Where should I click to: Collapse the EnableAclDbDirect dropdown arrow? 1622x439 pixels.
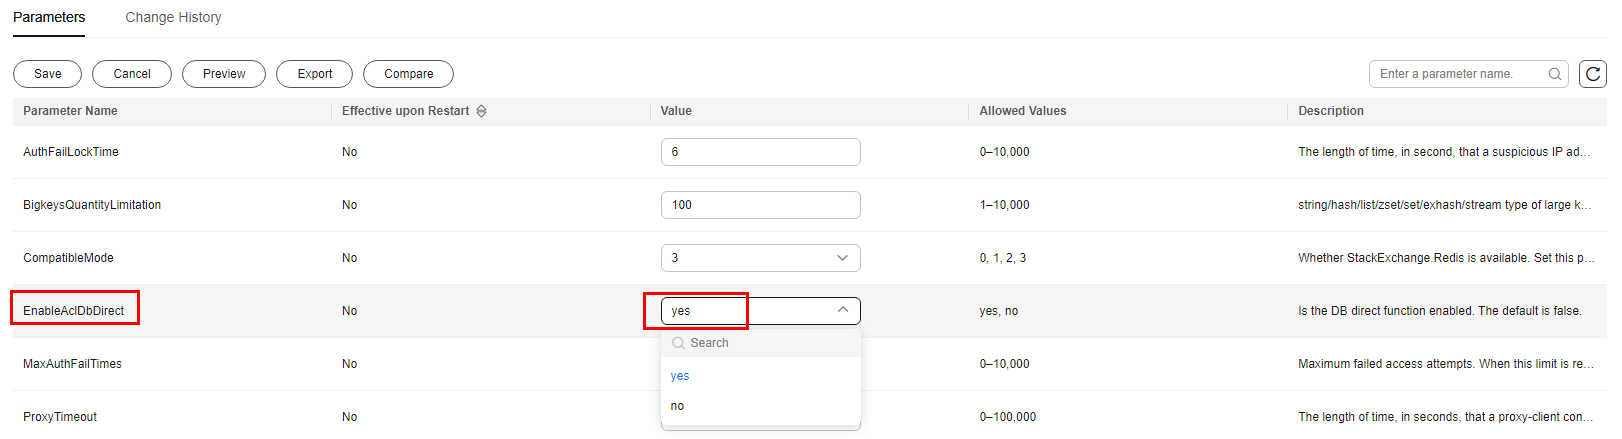tap(842, 310)
